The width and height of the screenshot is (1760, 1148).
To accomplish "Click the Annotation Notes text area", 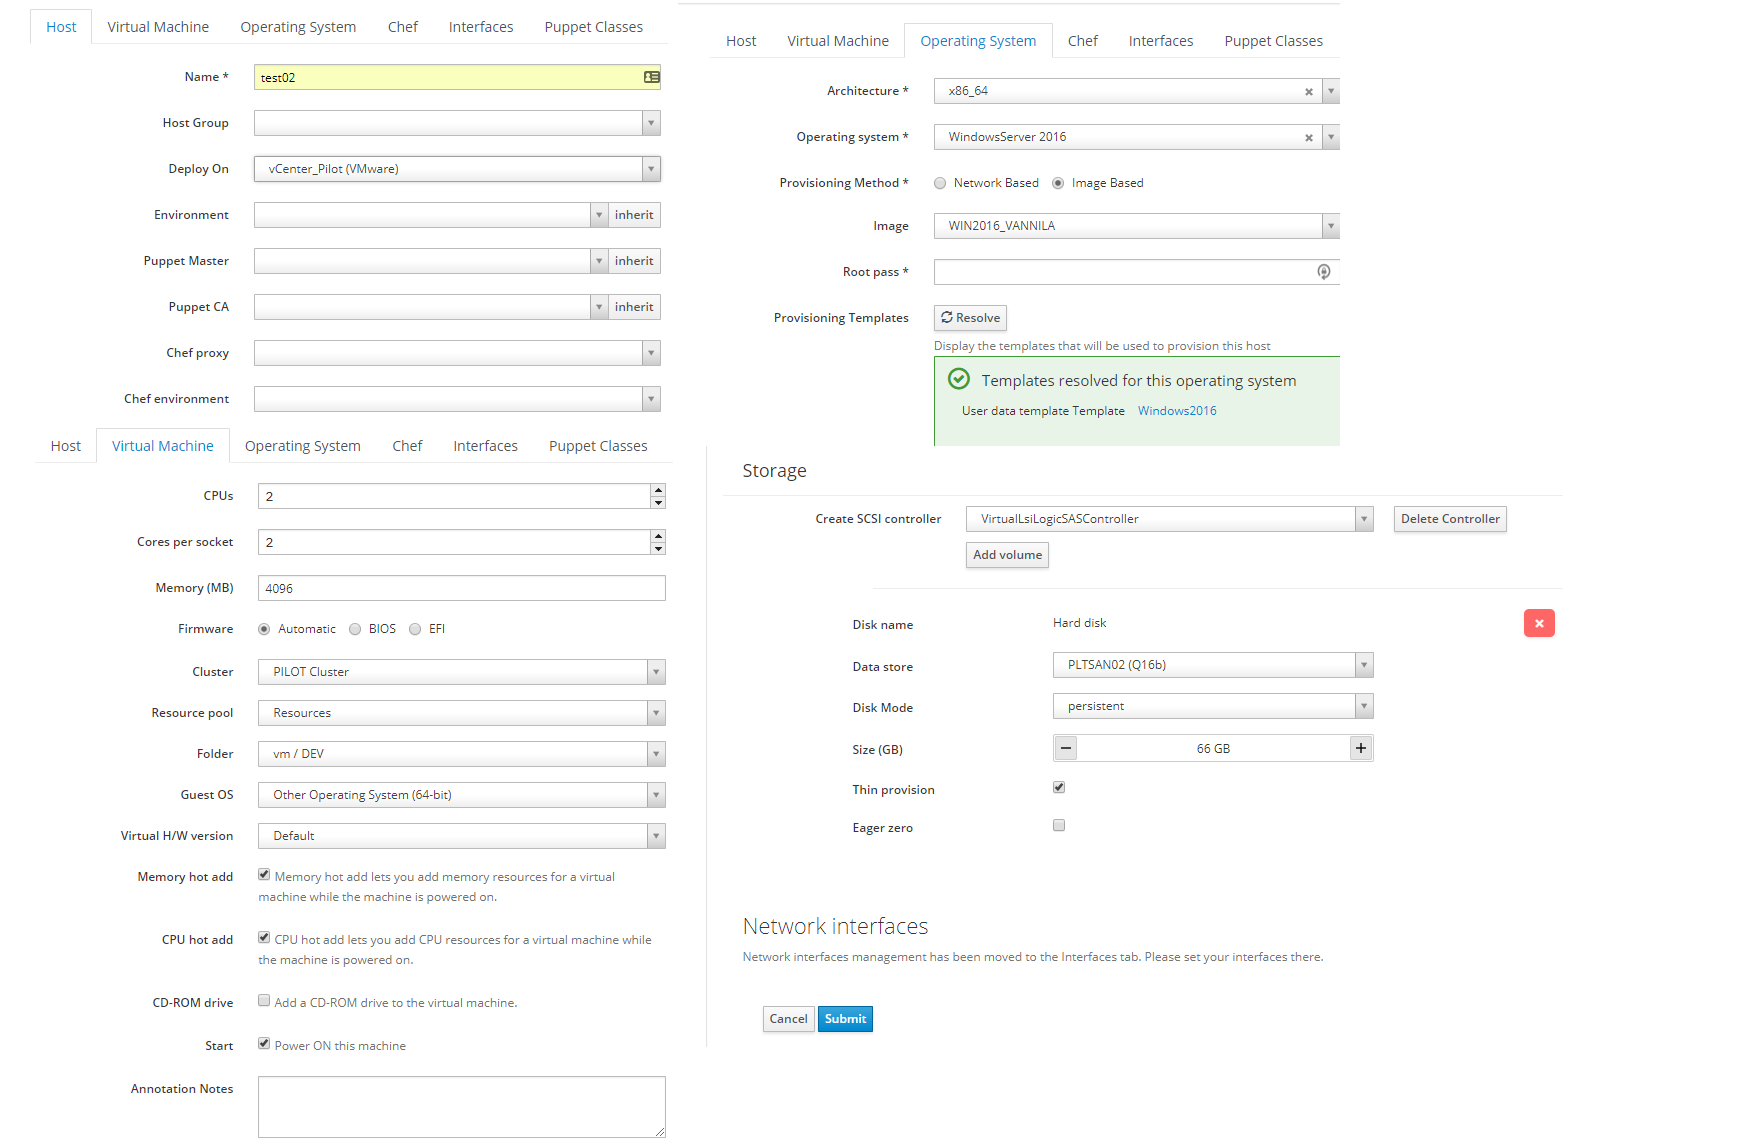I will 462,1107.
